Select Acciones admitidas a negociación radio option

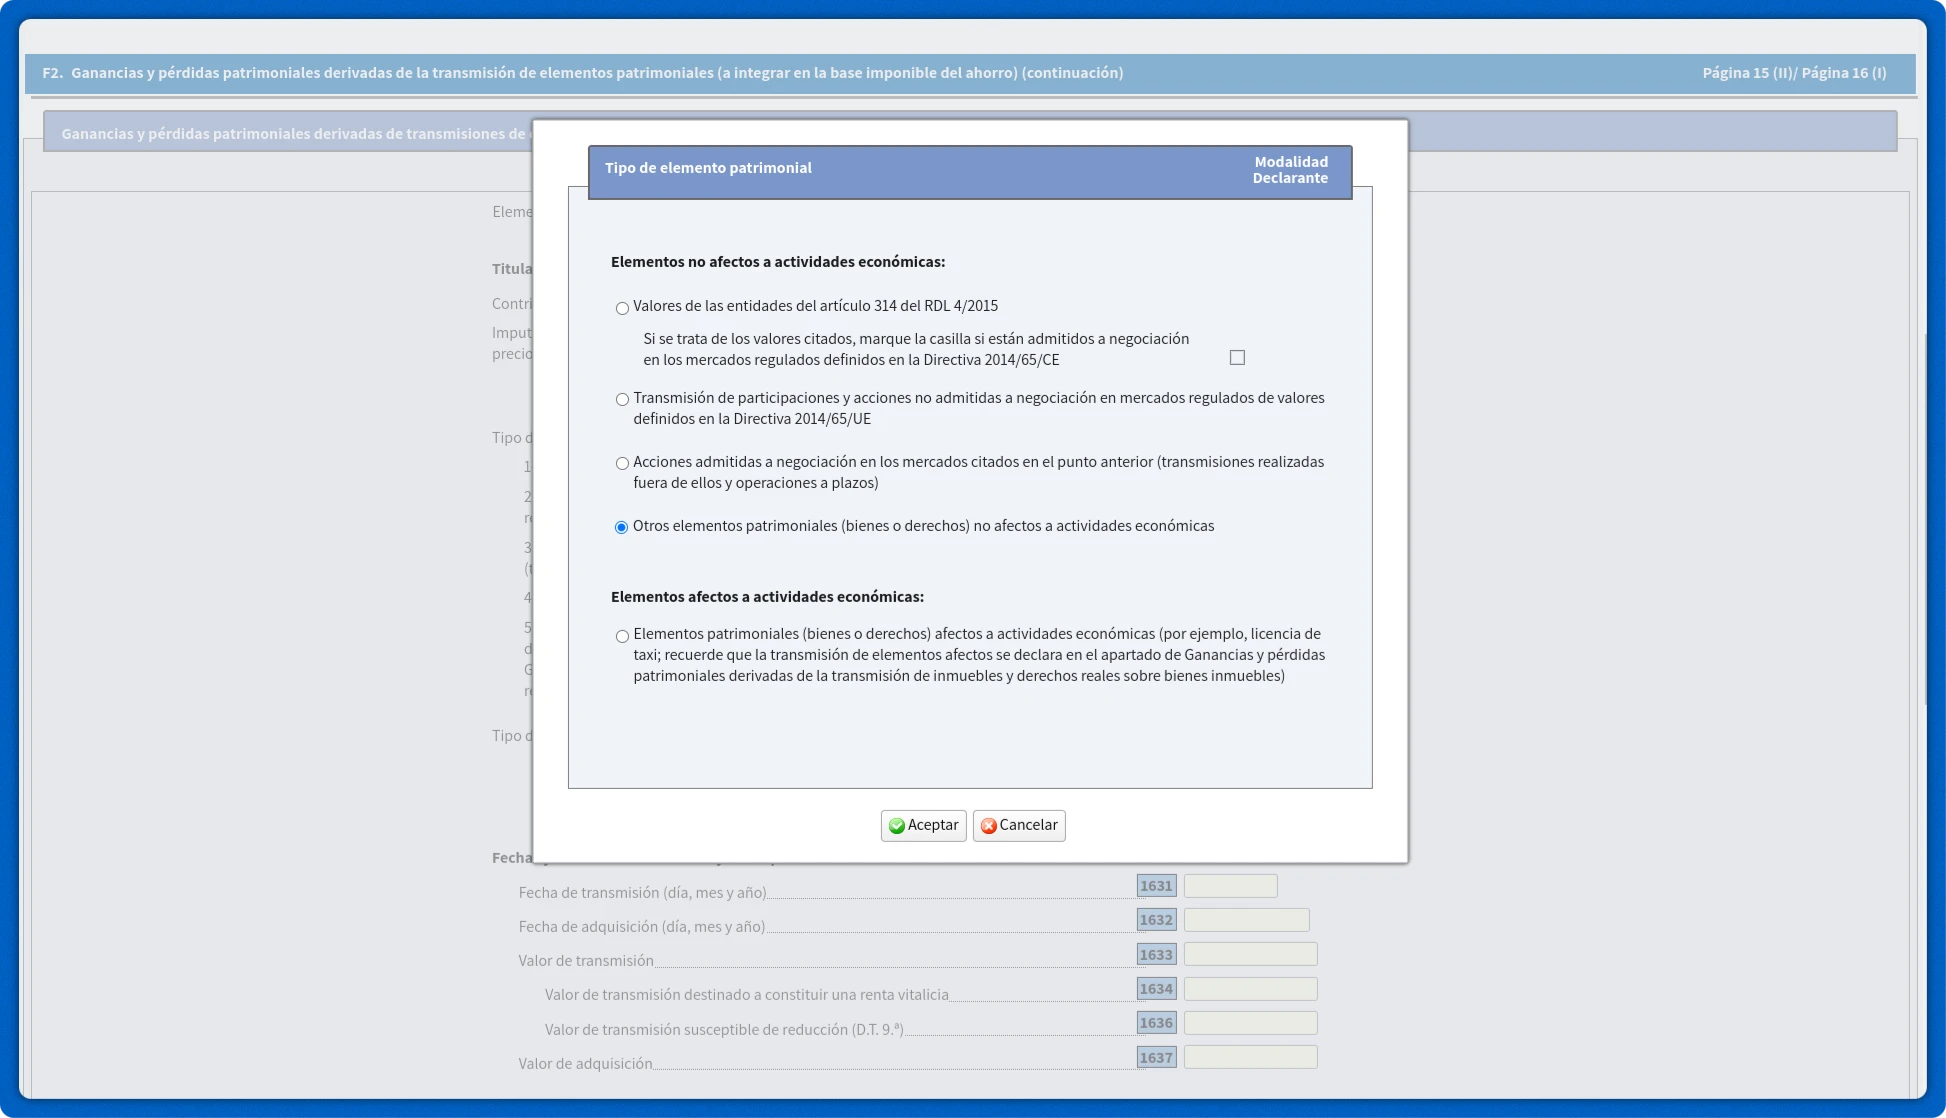(x=622, y=464)
